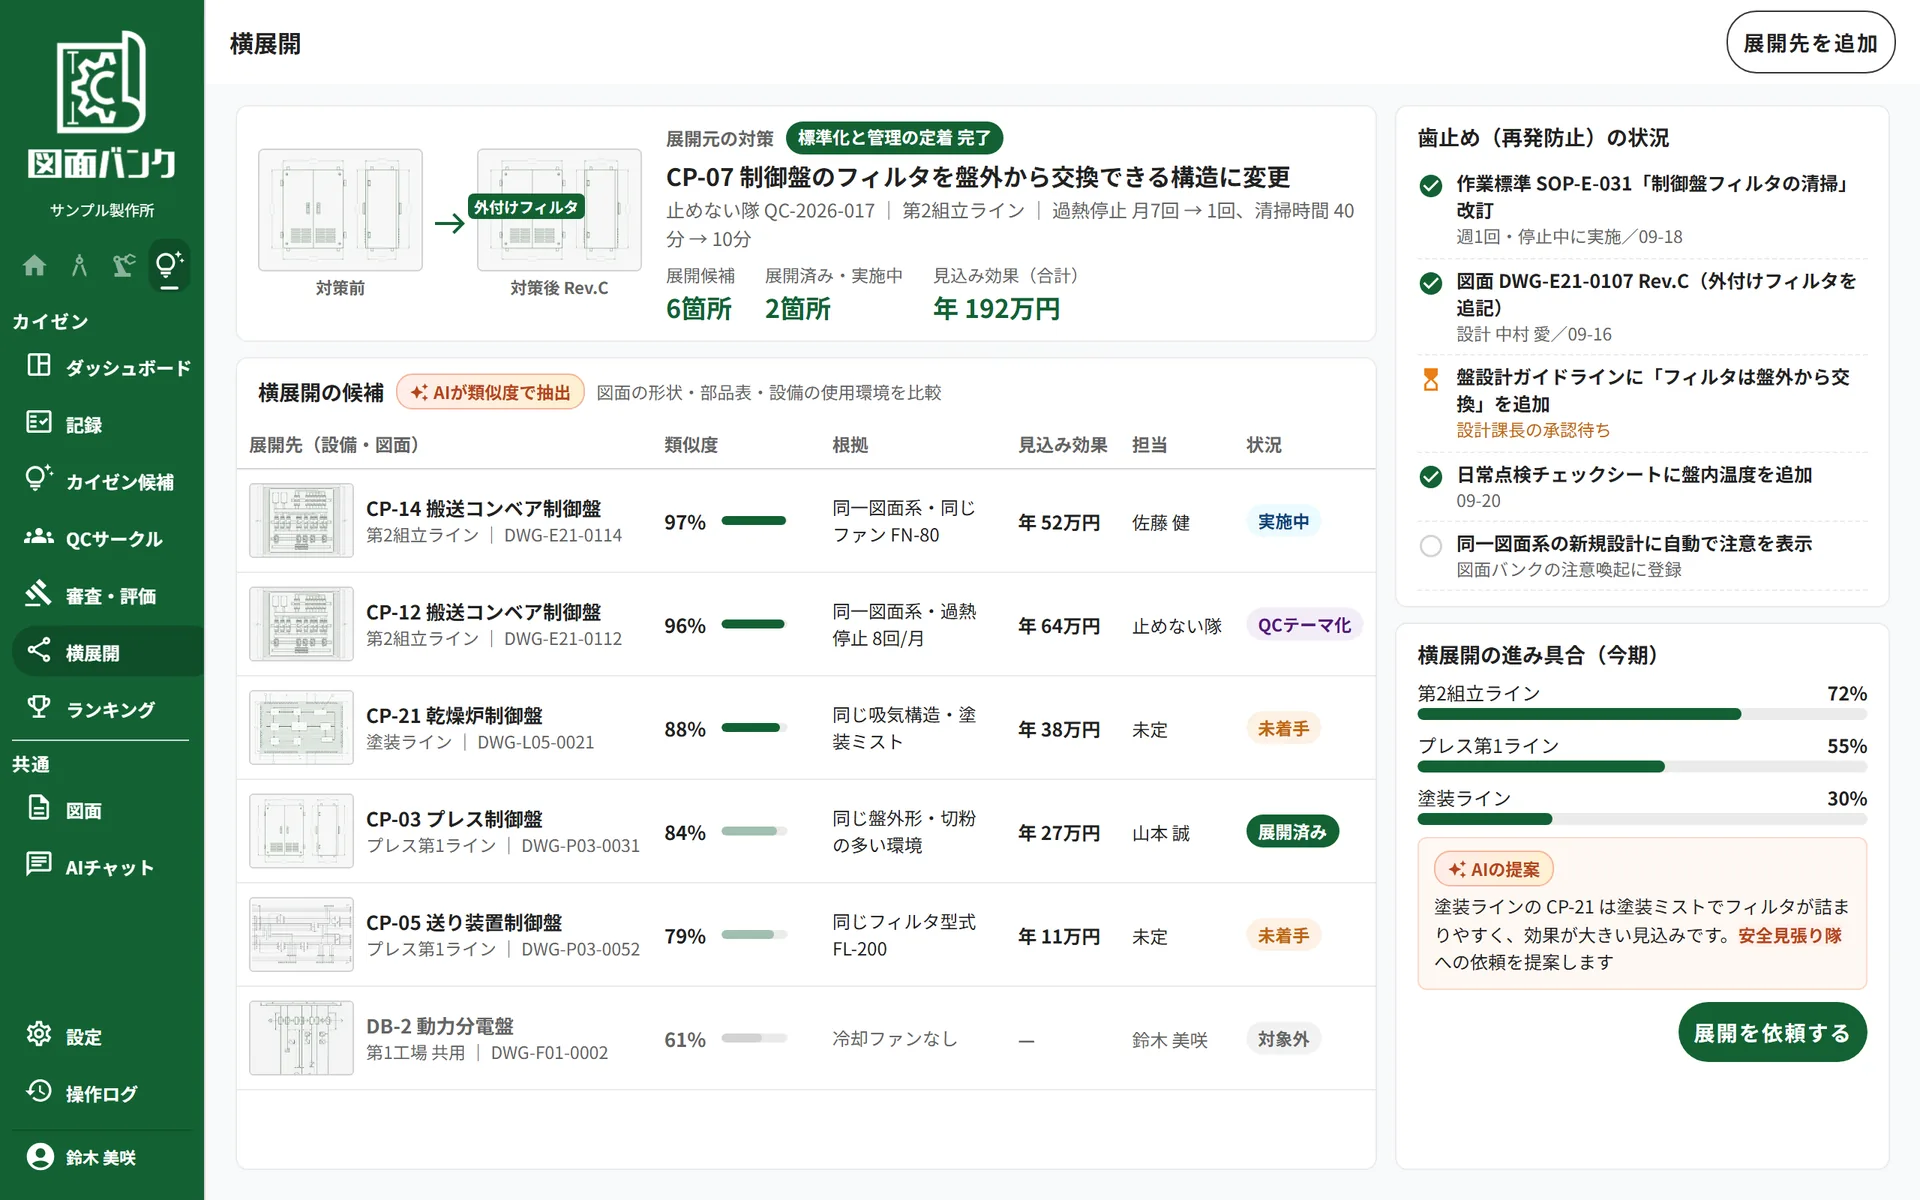1920x1200 pixels.
Task: Click the hourglass icon for 盤設計ガイドライン
Action: coord(1431,380)
